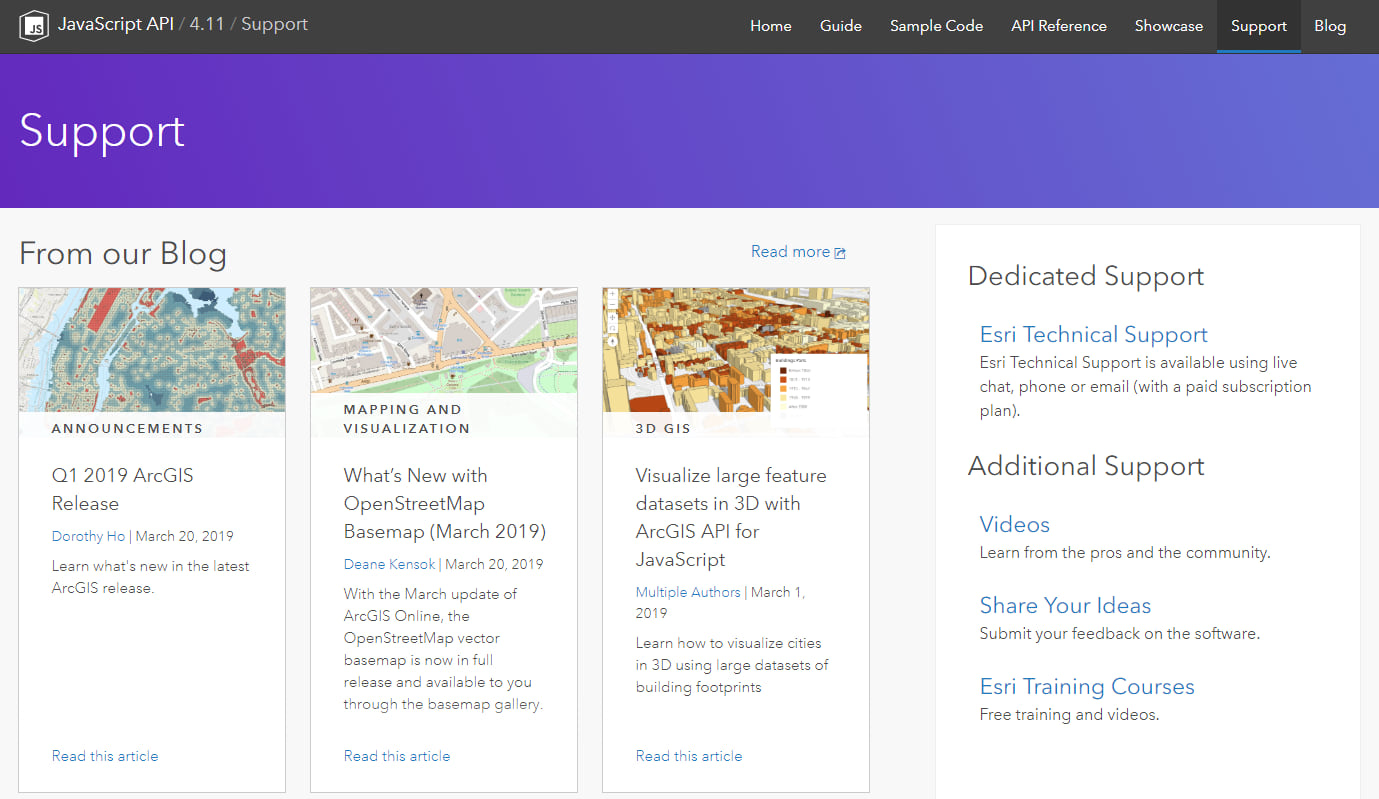Click the text 'Submit your feedback on the software.'

[1120, 633]
